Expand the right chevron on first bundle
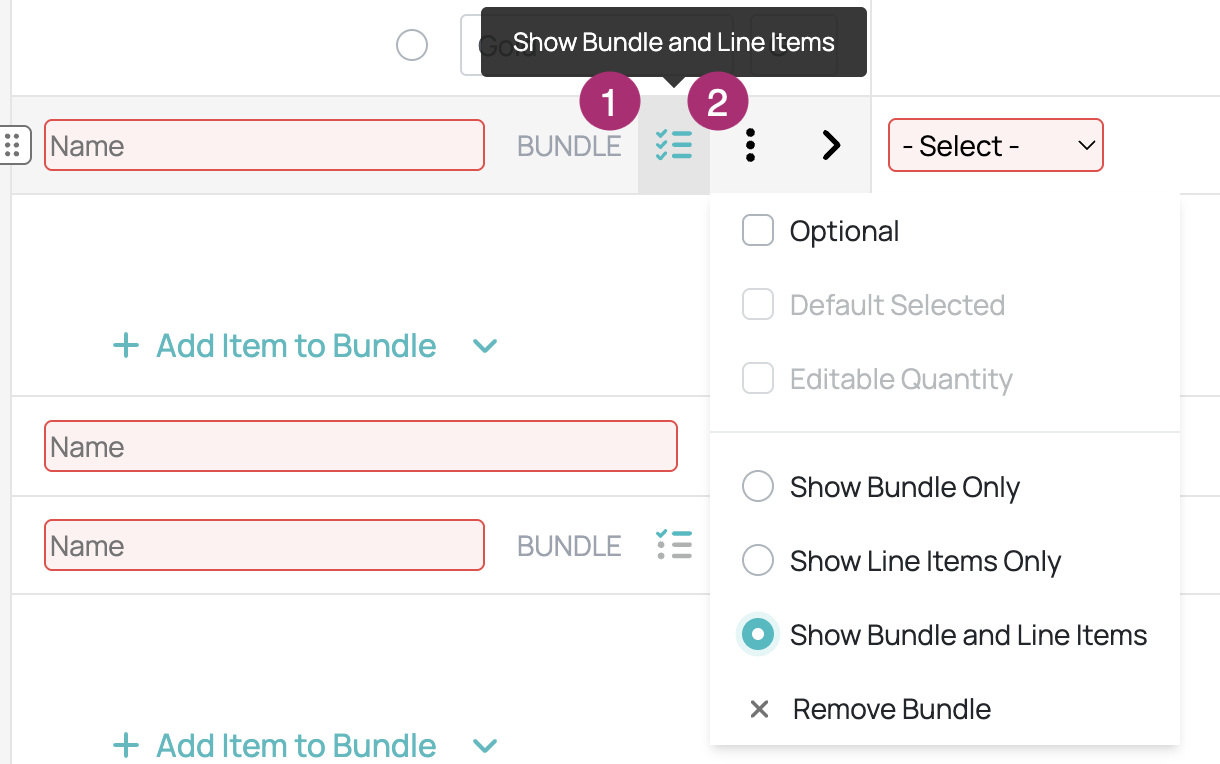The height and width of the screenshot is (764, 1220). pos(831,146)
